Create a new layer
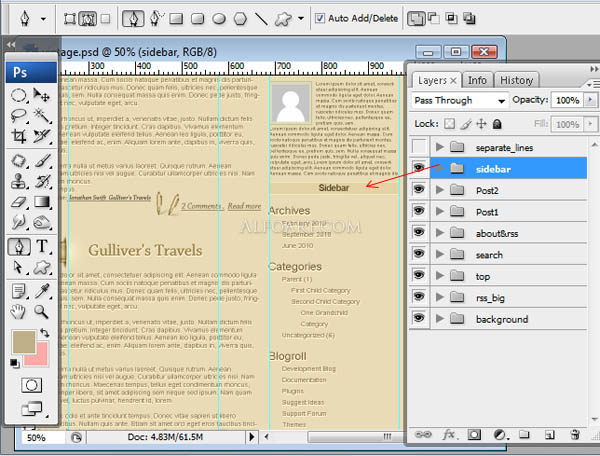 coord(549,435)
